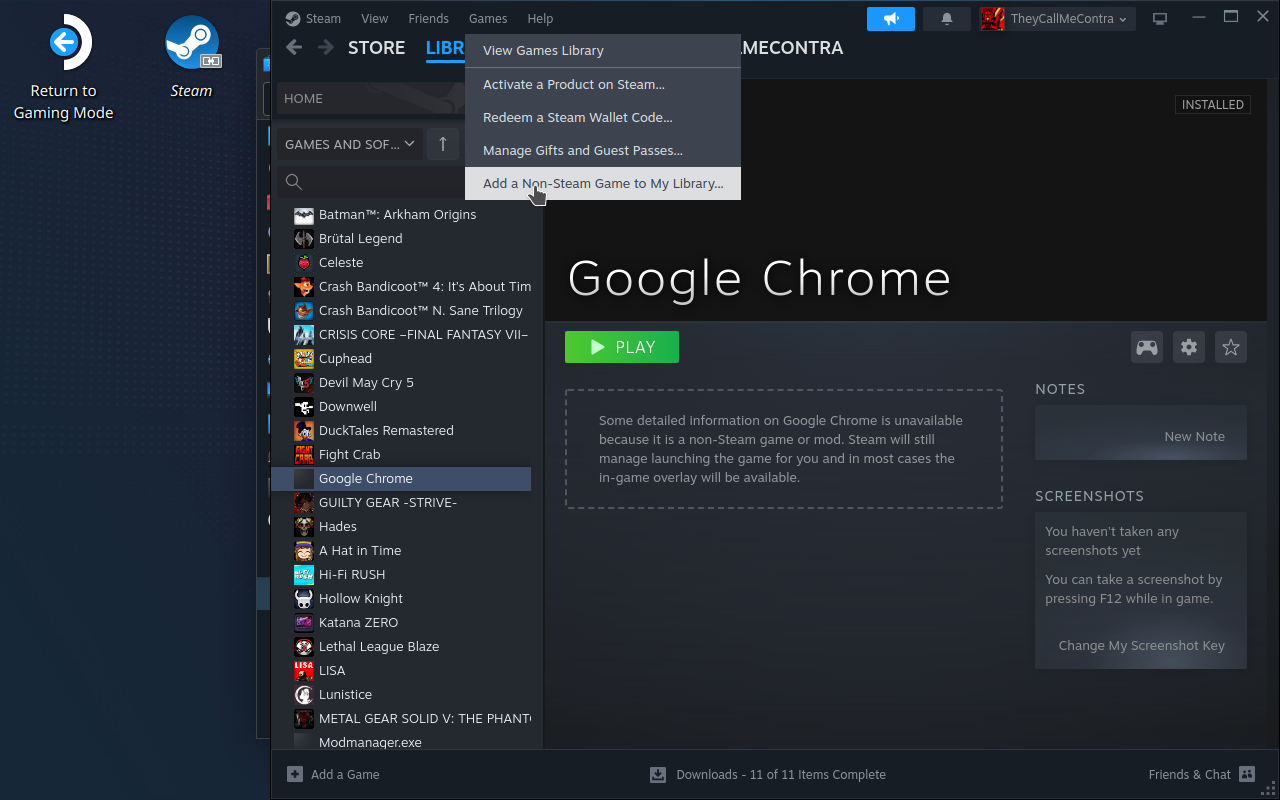Click the LISA game icon

point(304,670)
